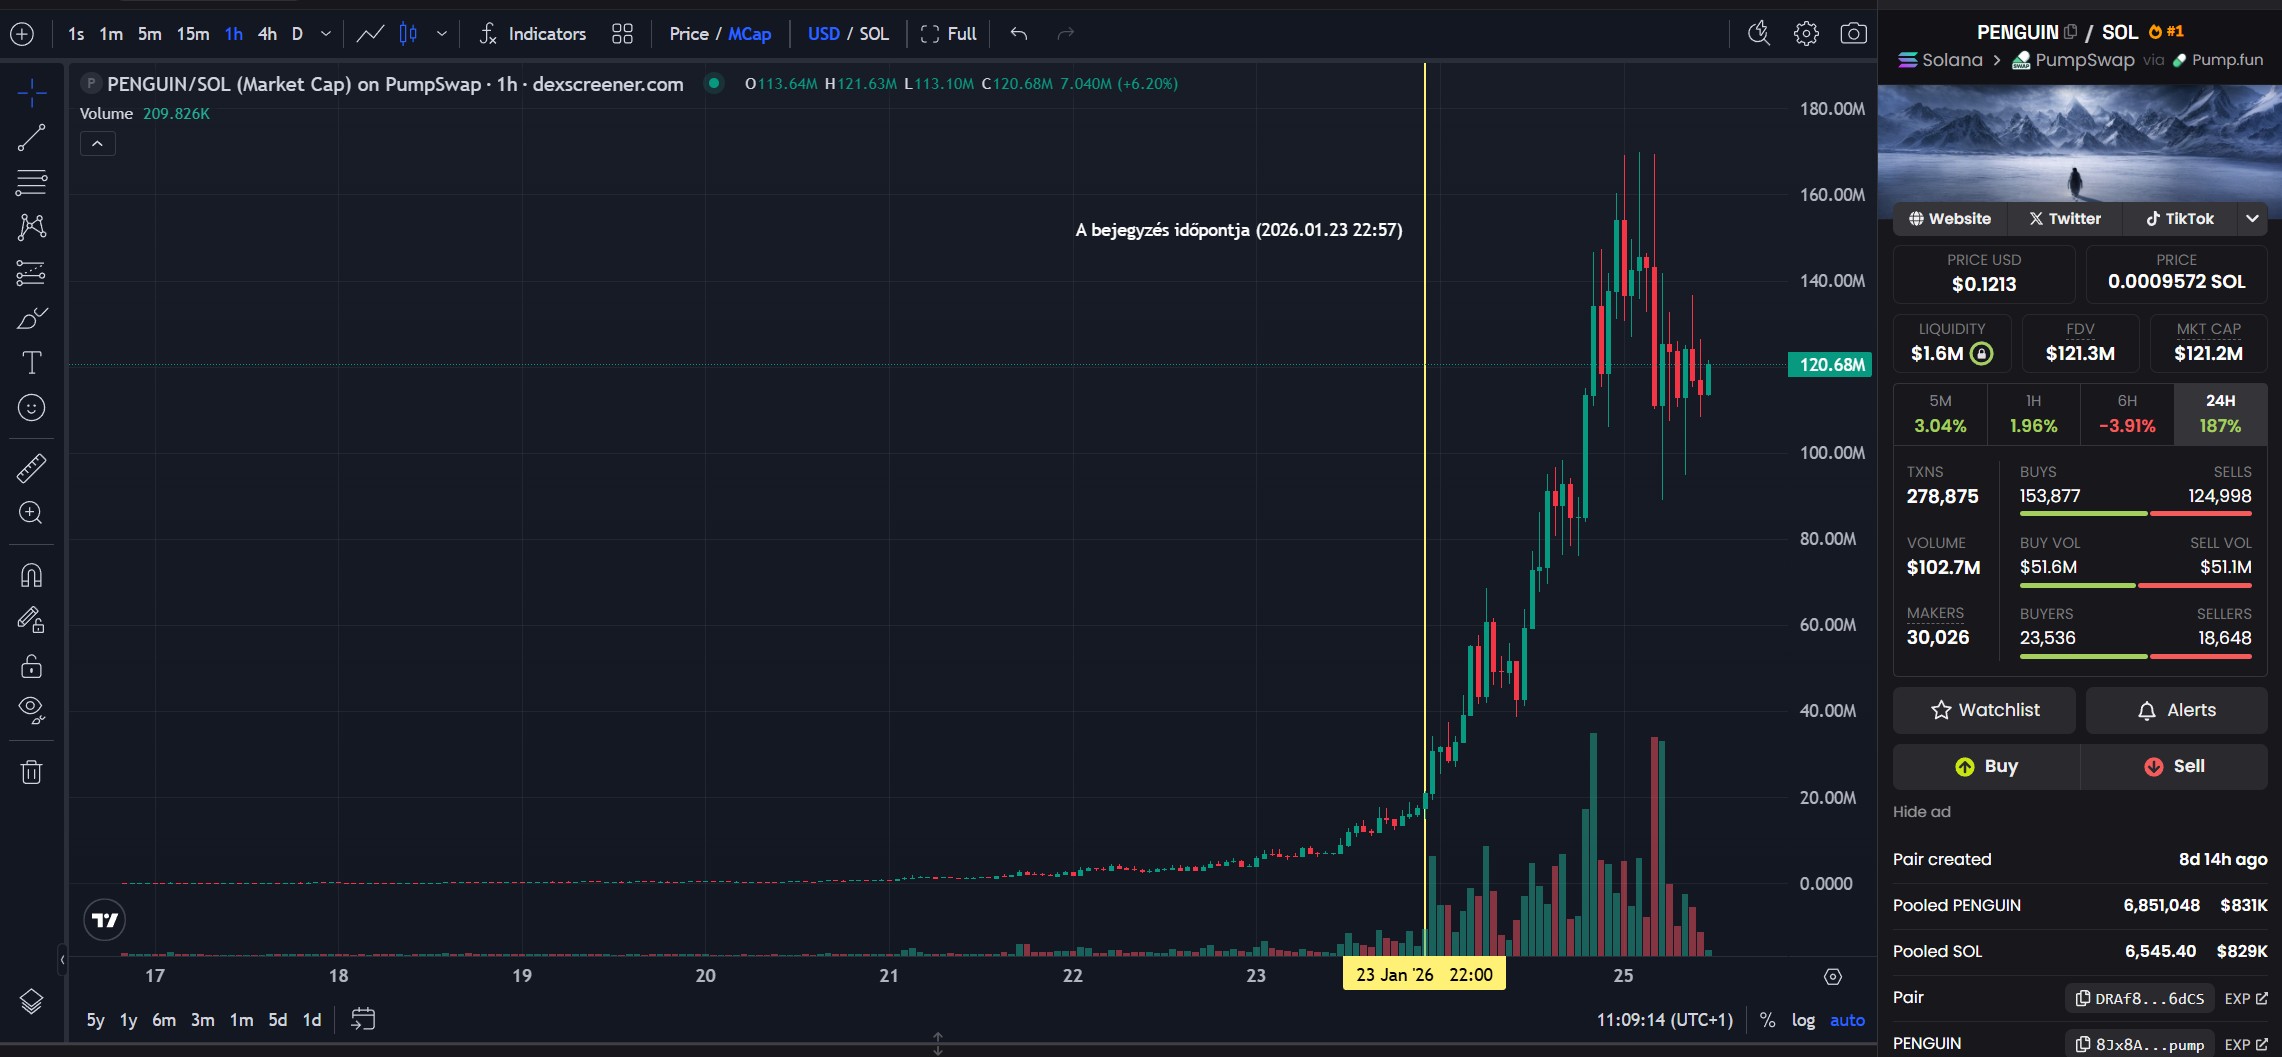Toggle the log scale option

[1803, 1020]
